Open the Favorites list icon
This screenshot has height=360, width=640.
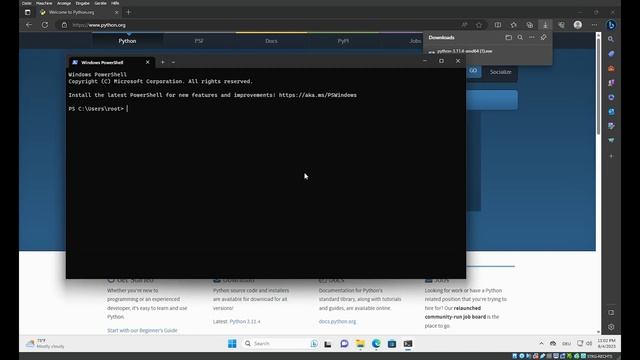513,25
